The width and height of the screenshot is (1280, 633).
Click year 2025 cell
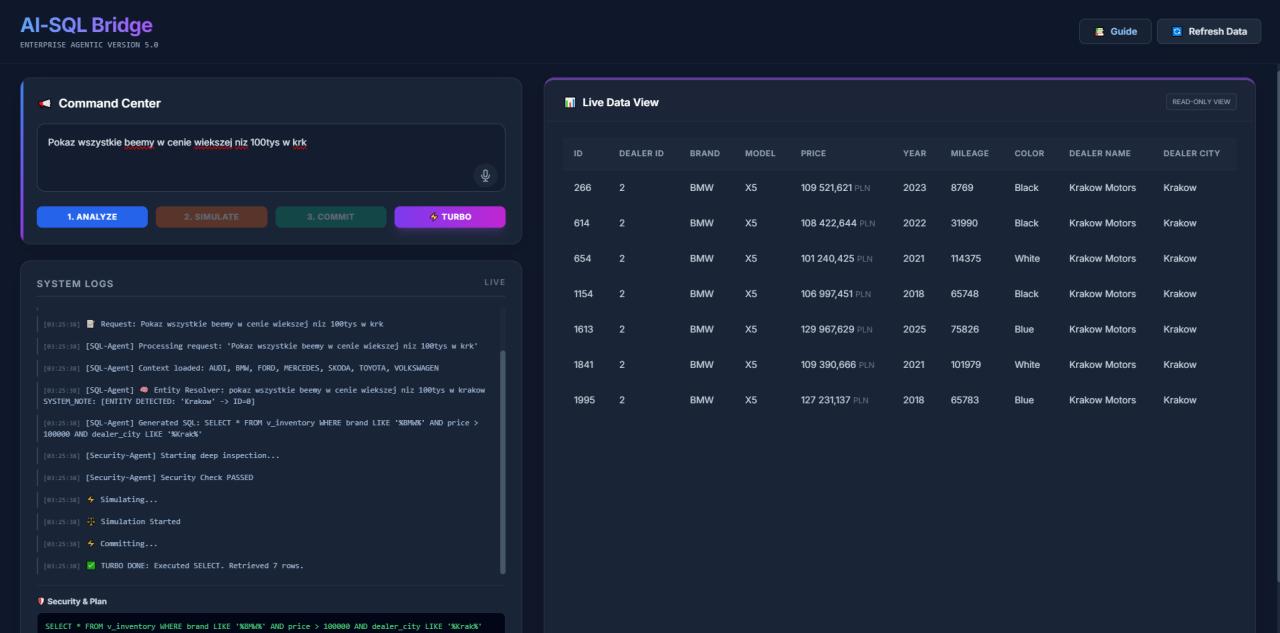(915, 329)
